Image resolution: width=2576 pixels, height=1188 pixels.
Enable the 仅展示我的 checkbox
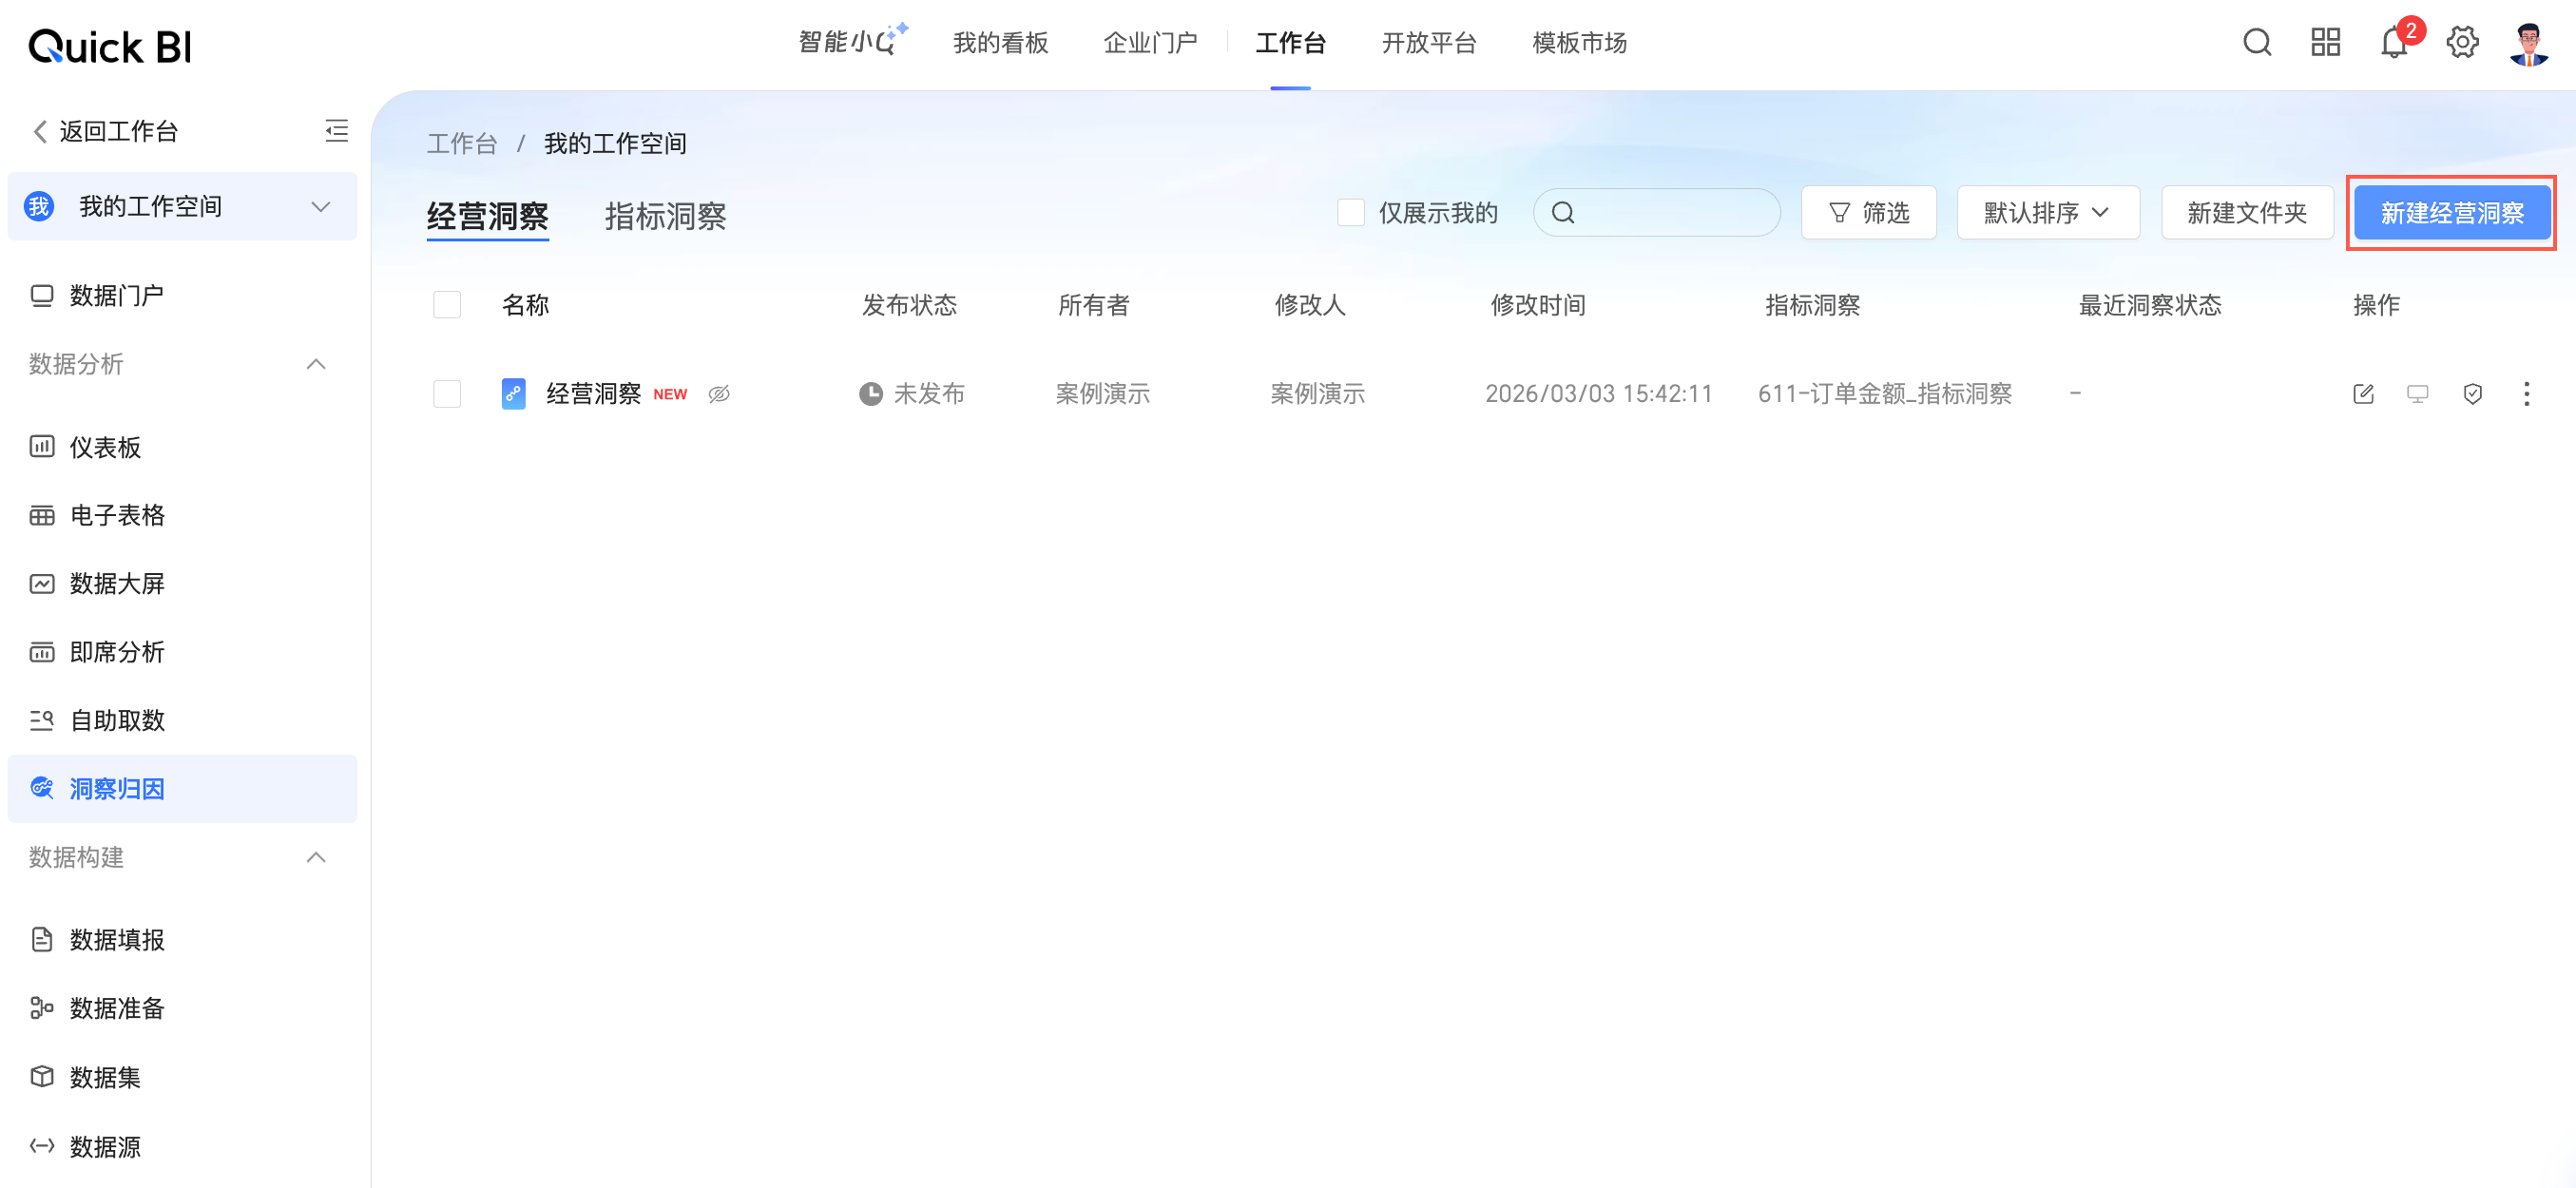1351,213
